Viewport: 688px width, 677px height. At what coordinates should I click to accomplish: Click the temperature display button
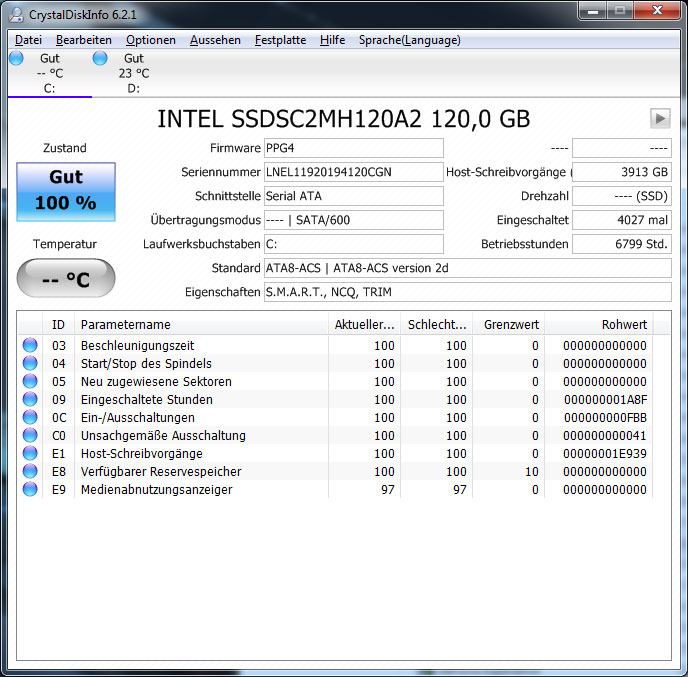coord(66,278)
